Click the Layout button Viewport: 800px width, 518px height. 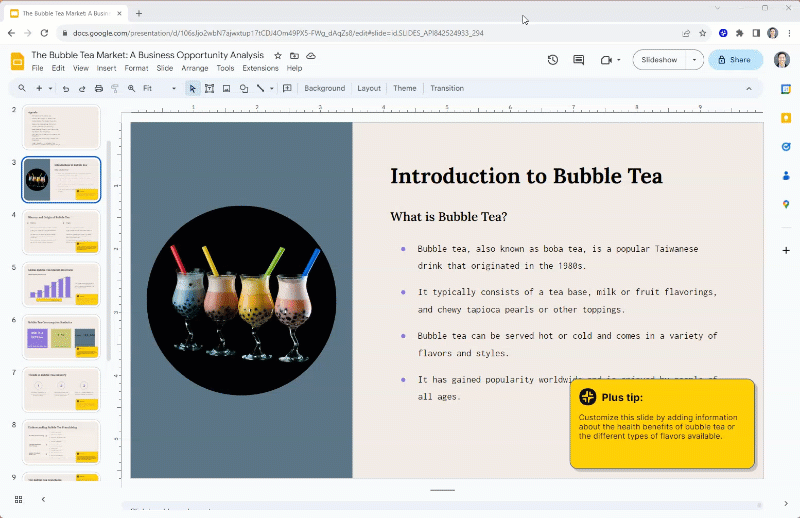(369, 88)
